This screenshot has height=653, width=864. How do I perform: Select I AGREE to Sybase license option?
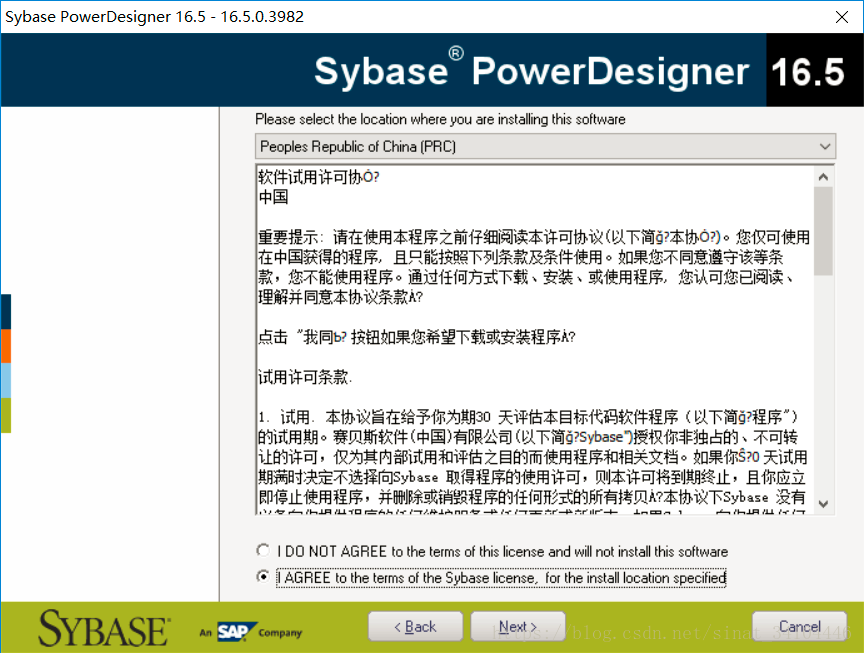(263, 577)
